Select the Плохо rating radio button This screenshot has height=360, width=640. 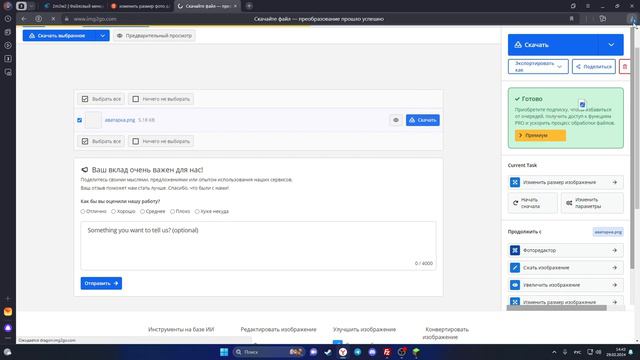pyautogui.click(x=172, y=211)
